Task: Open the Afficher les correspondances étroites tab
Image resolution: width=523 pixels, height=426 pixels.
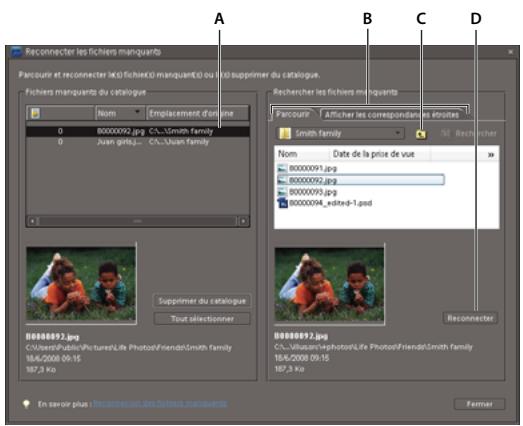Action: pyautogui.click(x=392, y=115)
